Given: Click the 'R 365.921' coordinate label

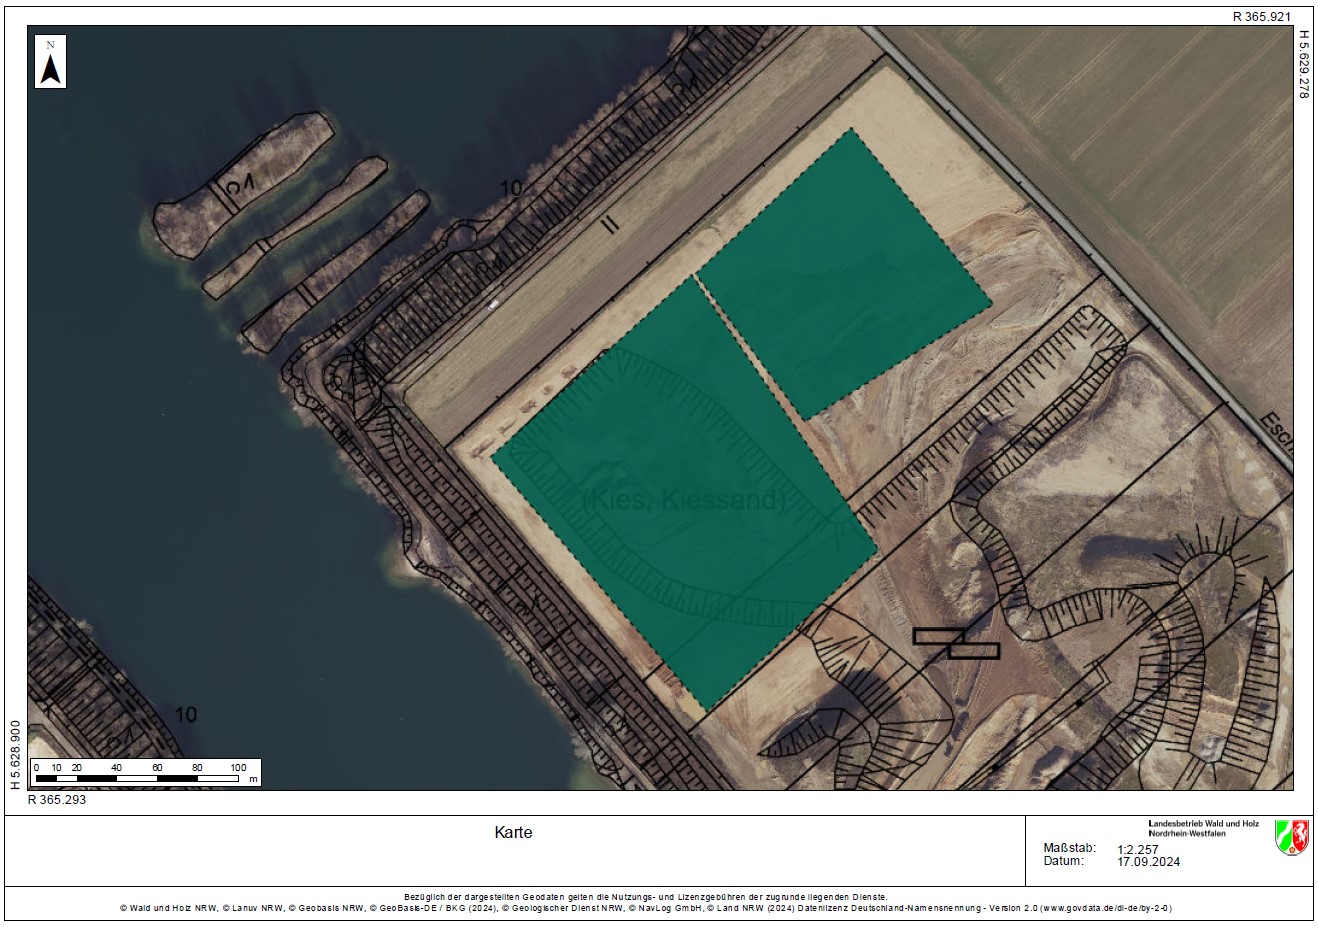Looking at the screenshot, I should pos(1263,17).
